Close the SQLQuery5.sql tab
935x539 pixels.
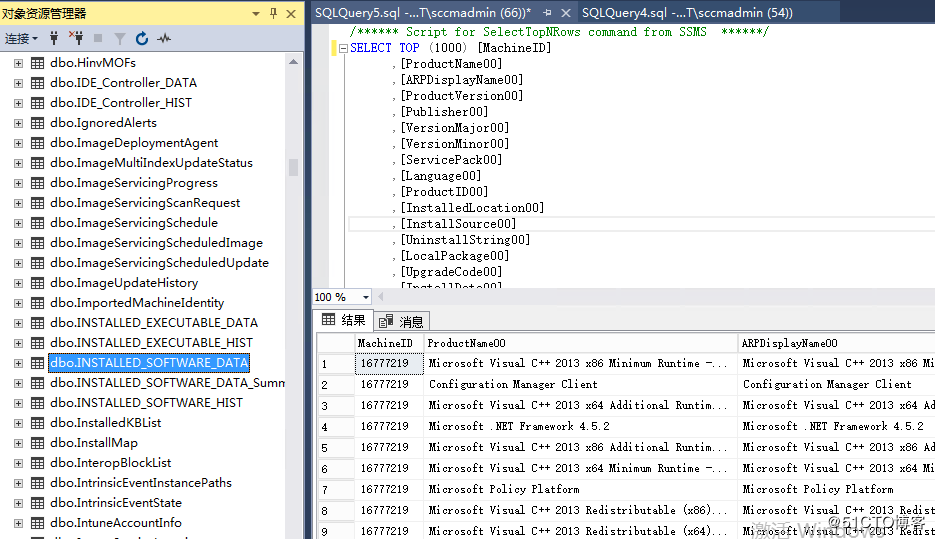click(566, 13)
